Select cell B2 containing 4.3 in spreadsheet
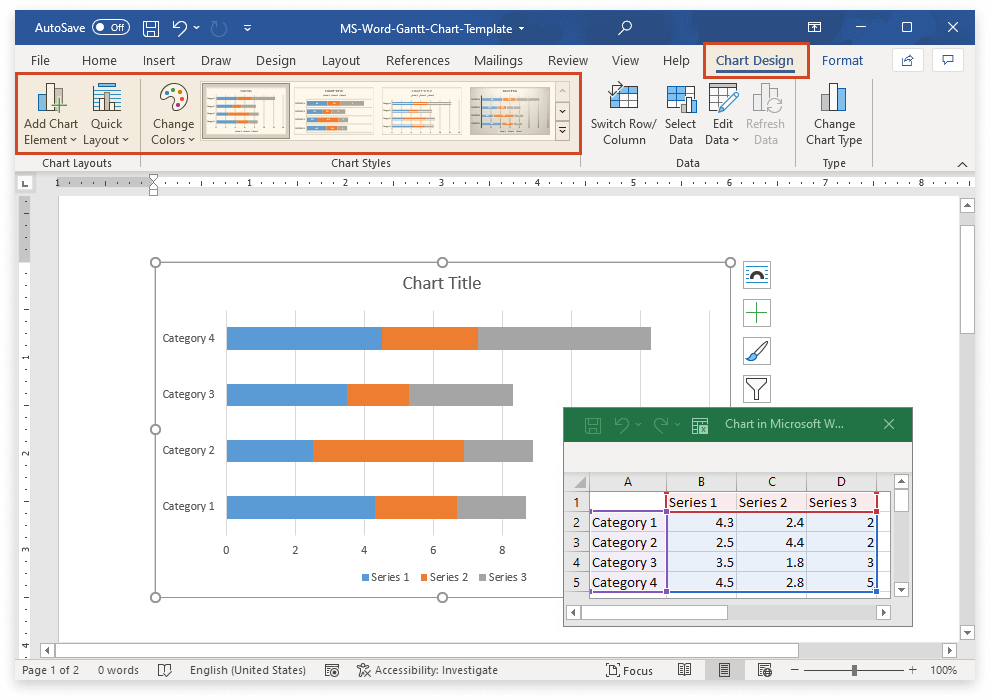Screen dimensions: 990x700 (701, 522)
